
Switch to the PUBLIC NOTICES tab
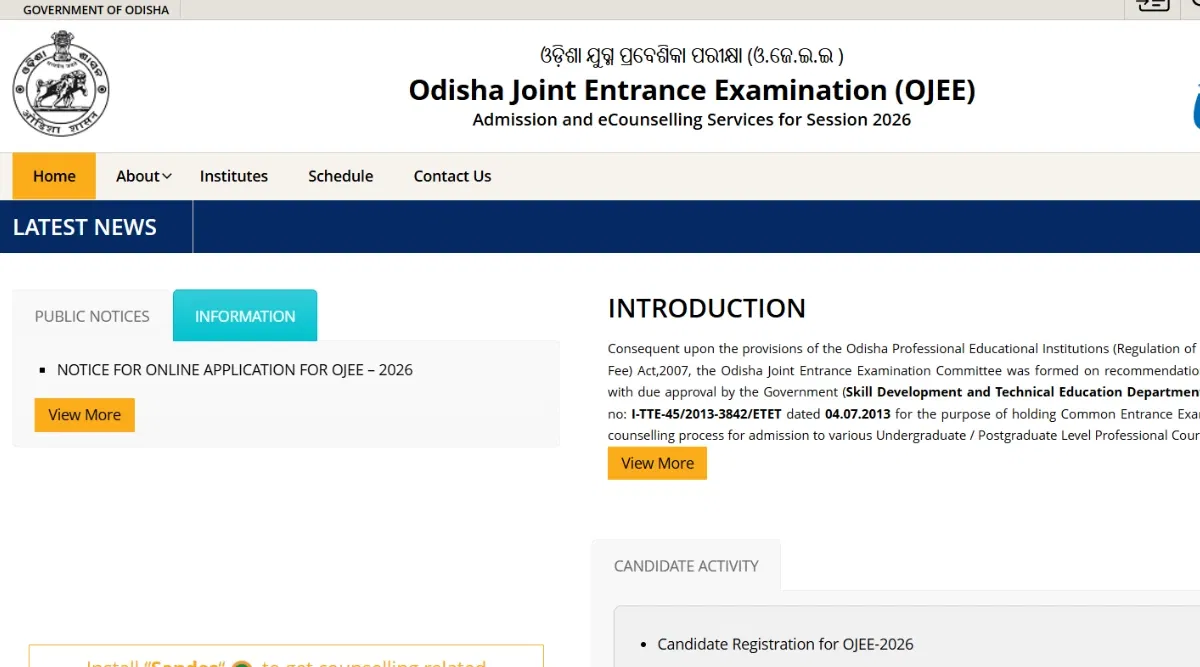coord(91,316)
